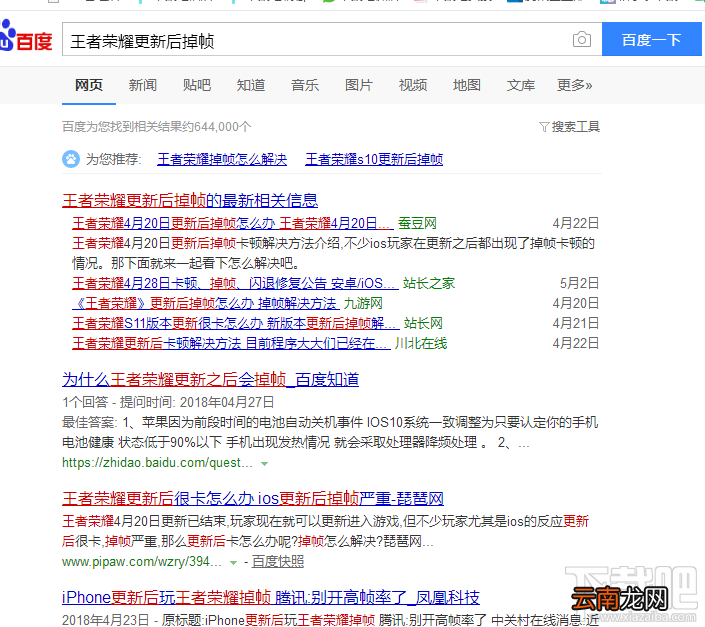Open suggestion 王者荣耀掉帧怎么解决

(x=222, y=159)
